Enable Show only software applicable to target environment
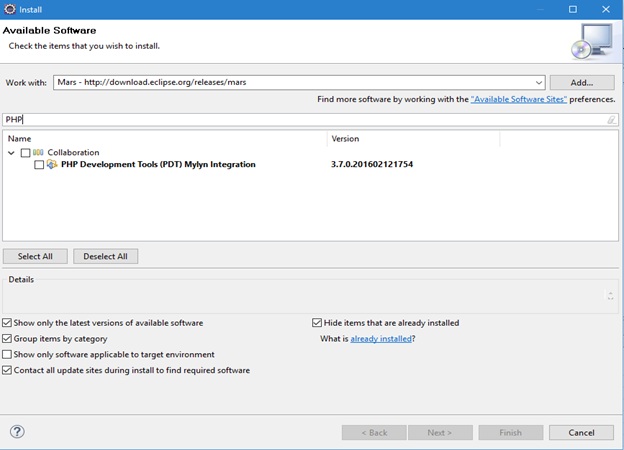The height and width of the screenshot is (450, 624). pos(7,354)
